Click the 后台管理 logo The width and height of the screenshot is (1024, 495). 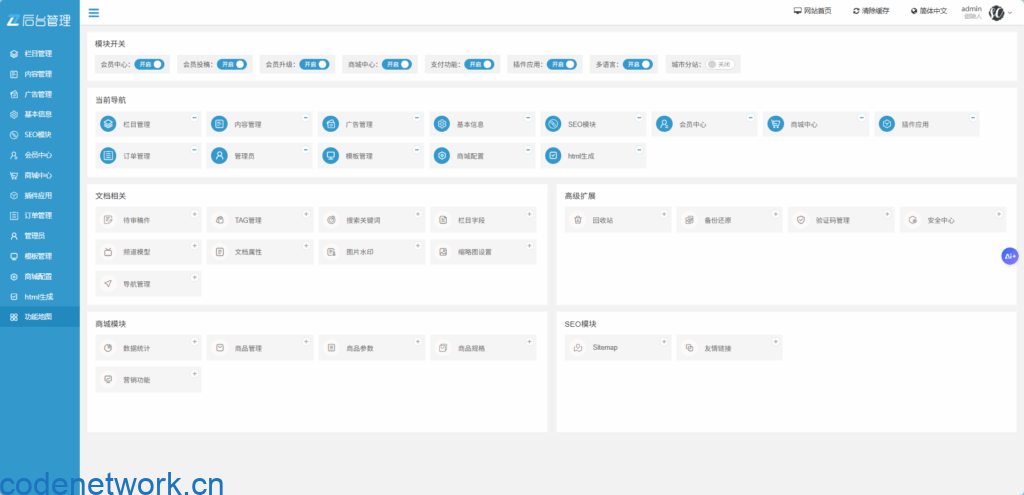39,20
